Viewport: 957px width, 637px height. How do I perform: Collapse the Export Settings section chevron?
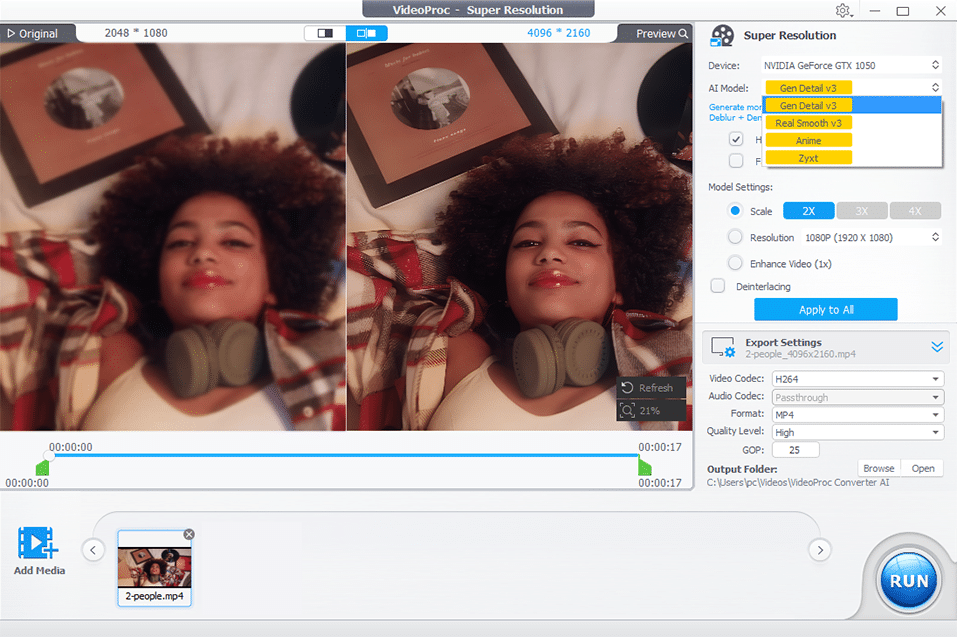click(x=937, y=347)
